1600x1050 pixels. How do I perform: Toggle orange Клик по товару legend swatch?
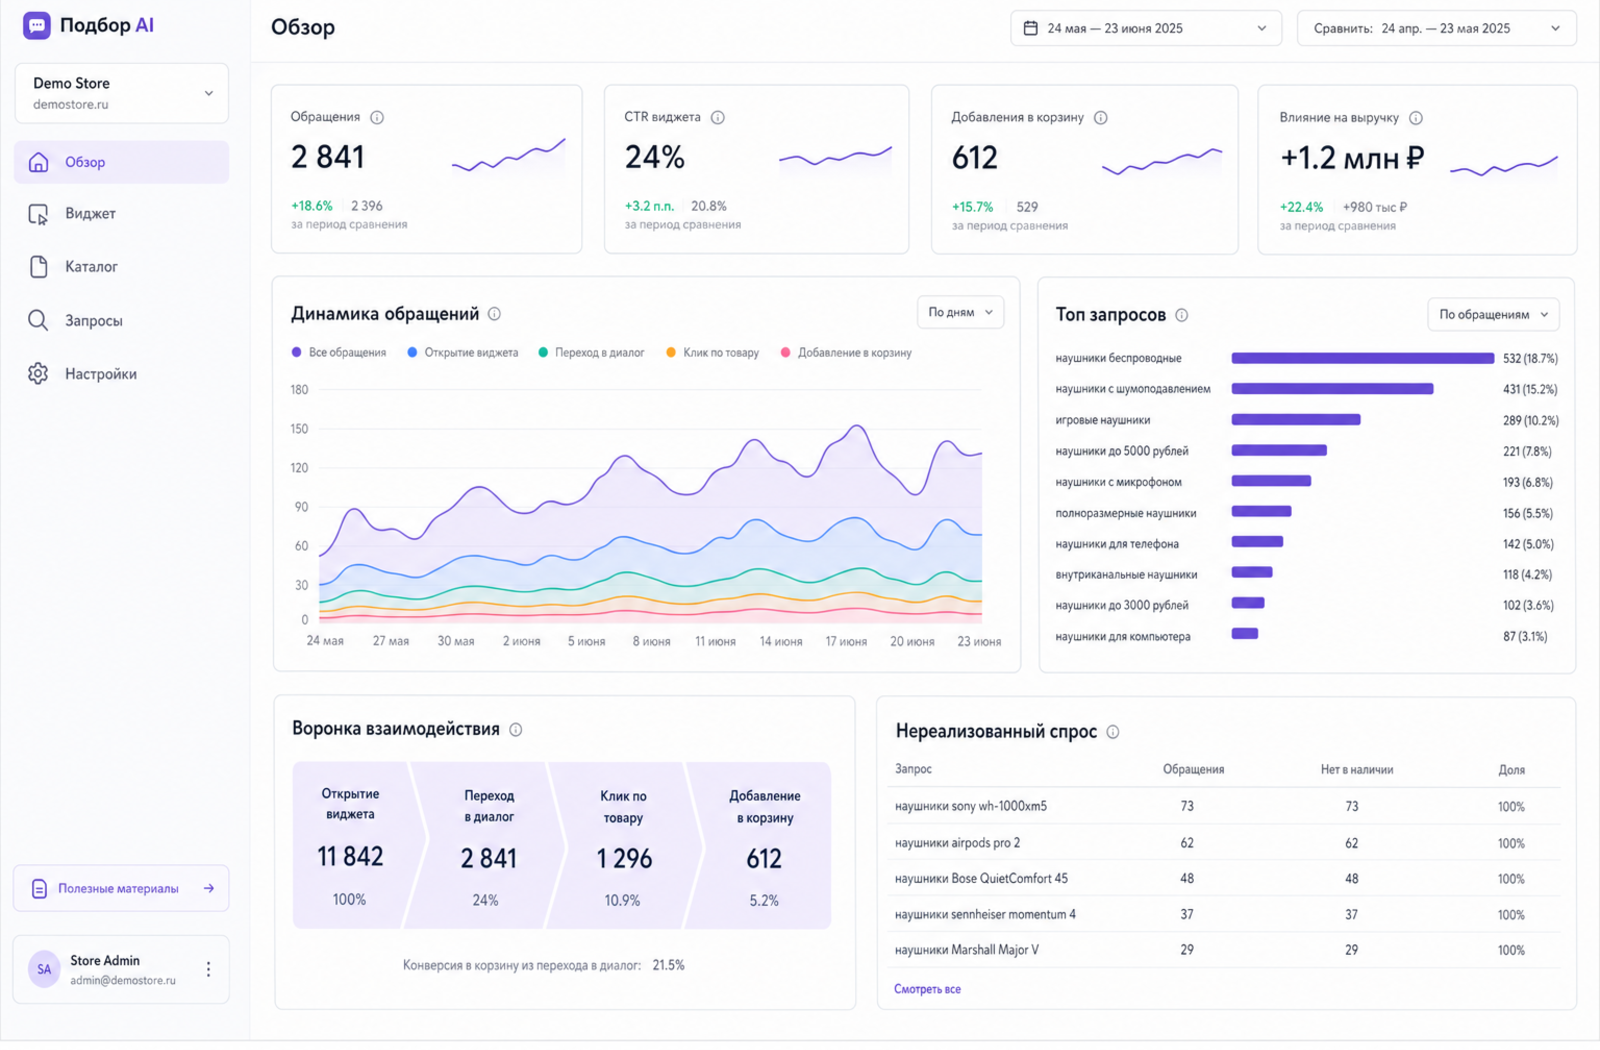(x=671, y=353)
